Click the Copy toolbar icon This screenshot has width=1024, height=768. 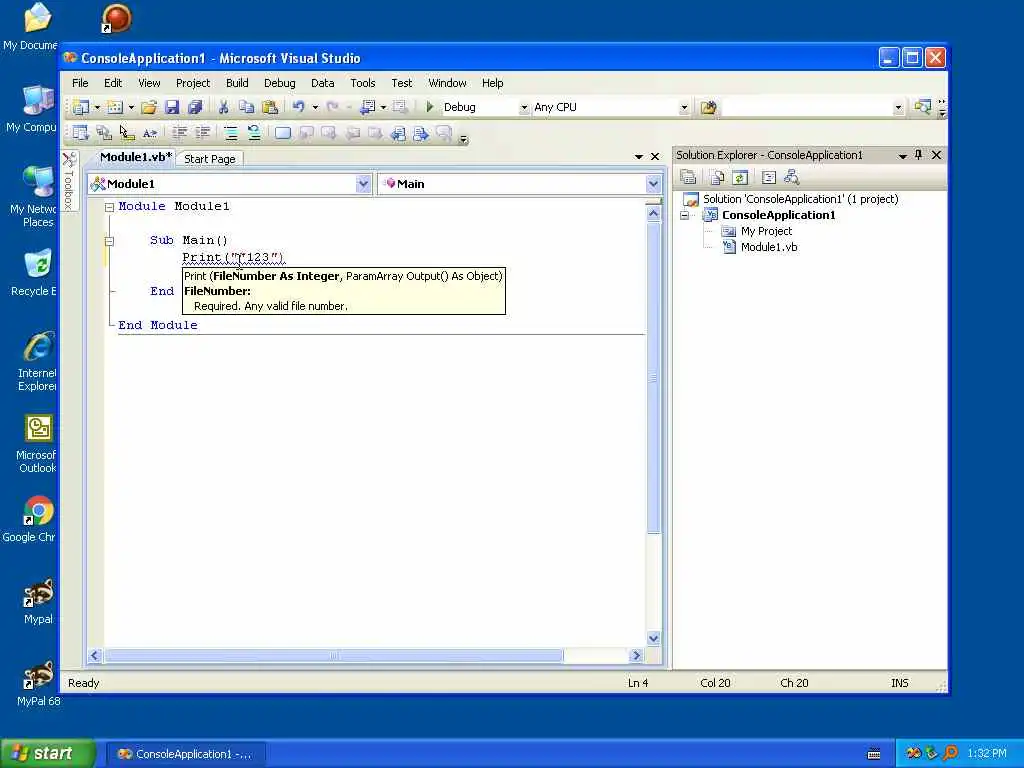click(246, 107)
